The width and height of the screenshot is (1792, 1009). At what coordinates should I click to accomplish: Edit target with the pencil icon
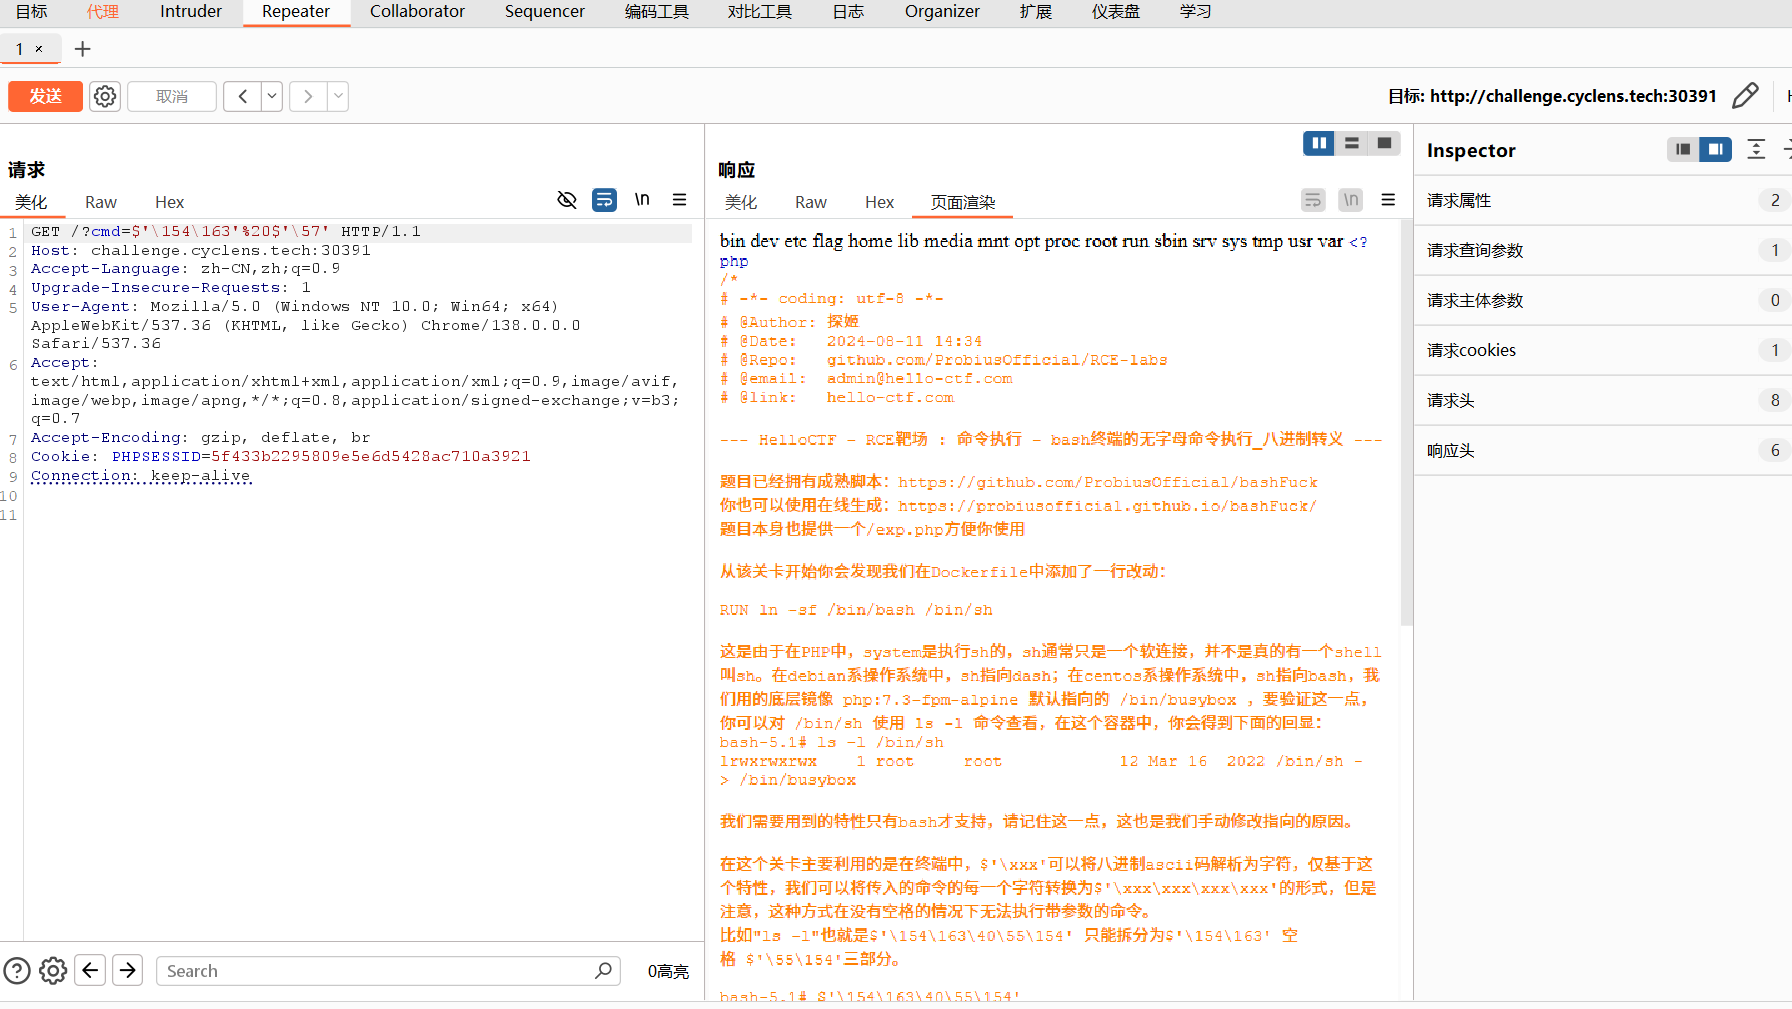[1745, 96]
